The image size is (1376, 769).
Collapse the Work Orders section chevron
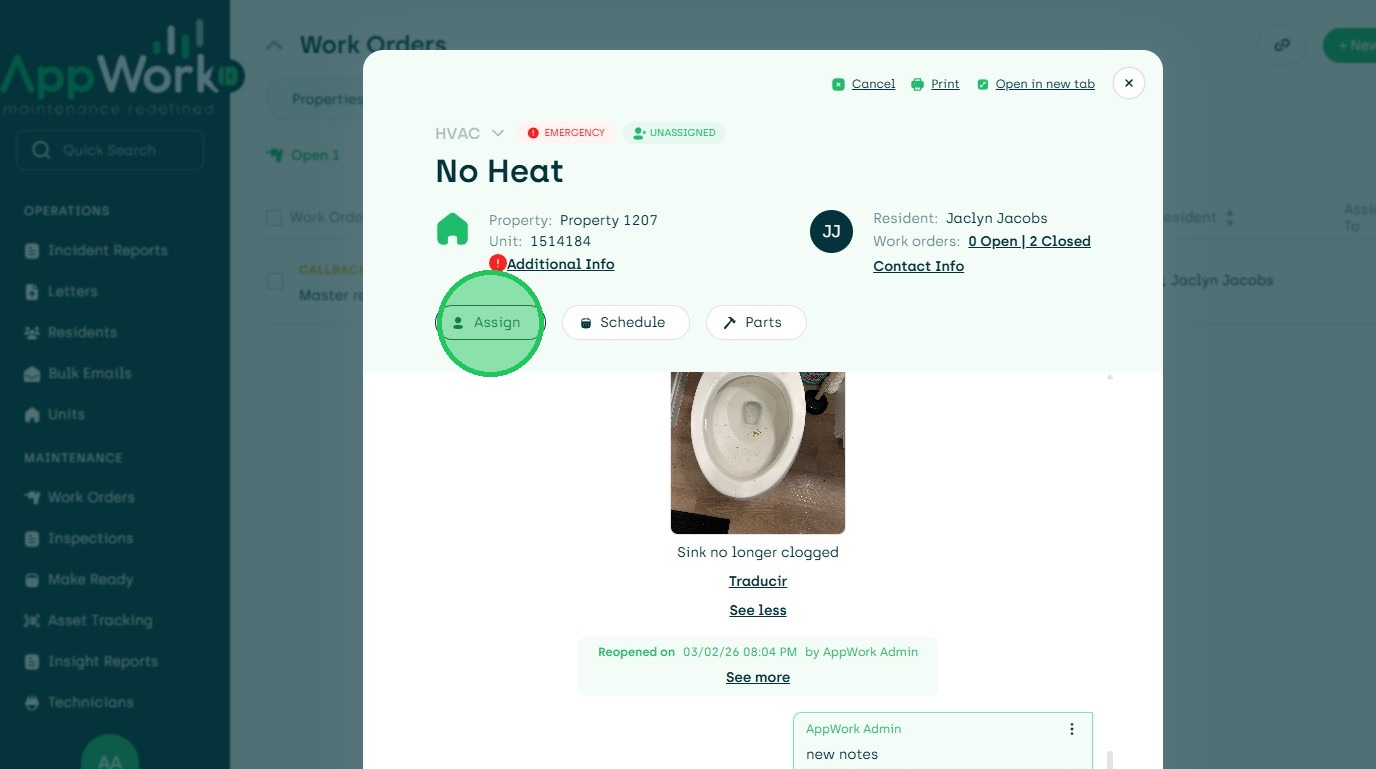click(274, 45)
